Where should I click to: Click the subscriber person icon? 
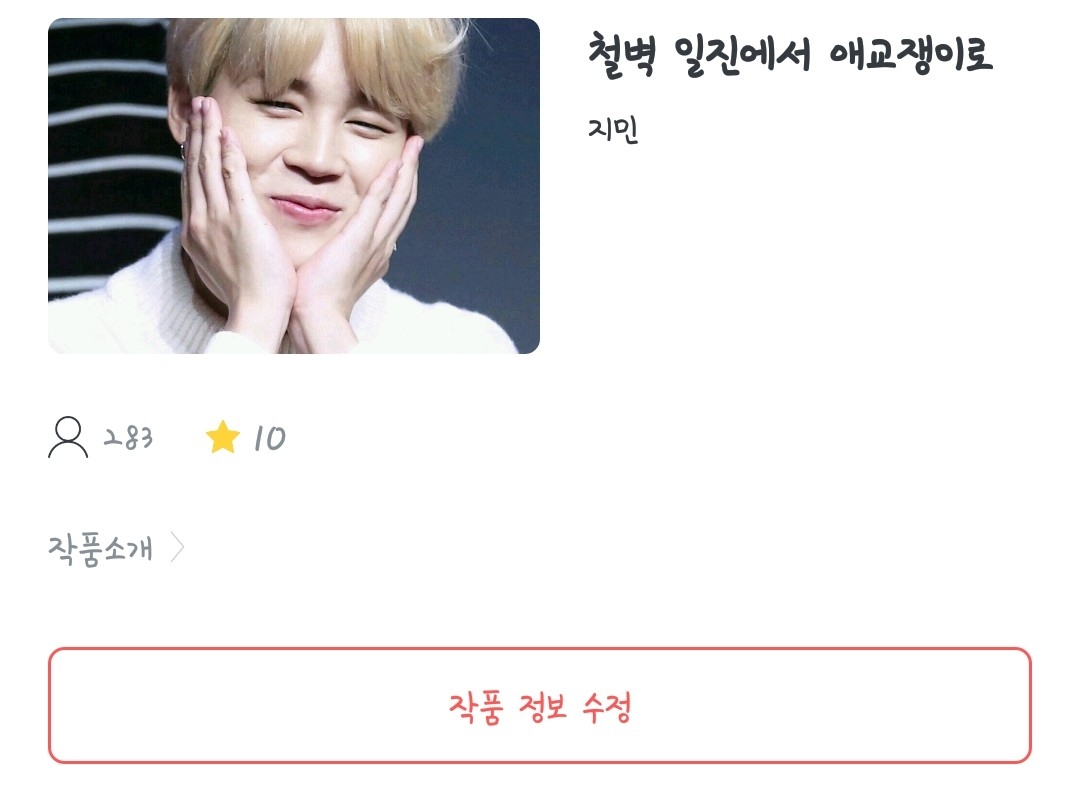(x=68, y=437)
